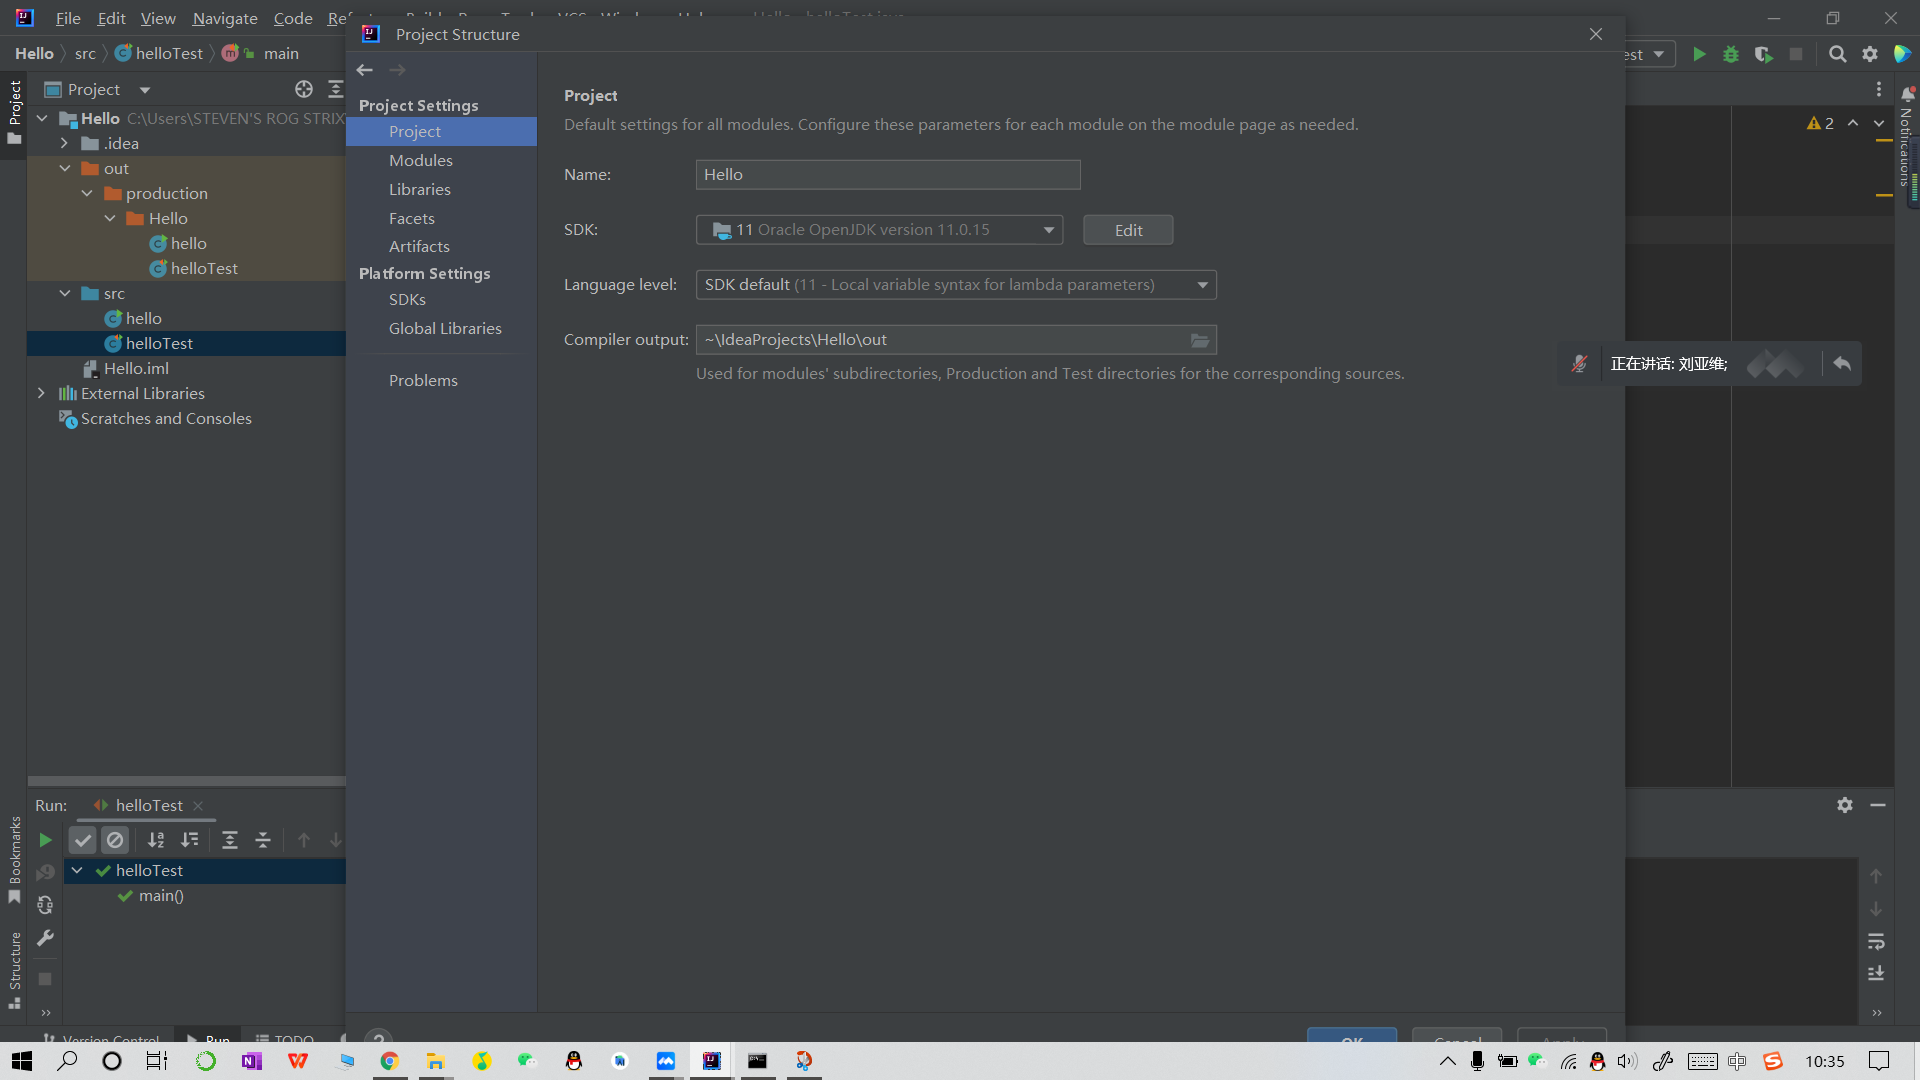Collapse the out folder
Viewport: 1920px width, 1080px height.
click(64, 168)
